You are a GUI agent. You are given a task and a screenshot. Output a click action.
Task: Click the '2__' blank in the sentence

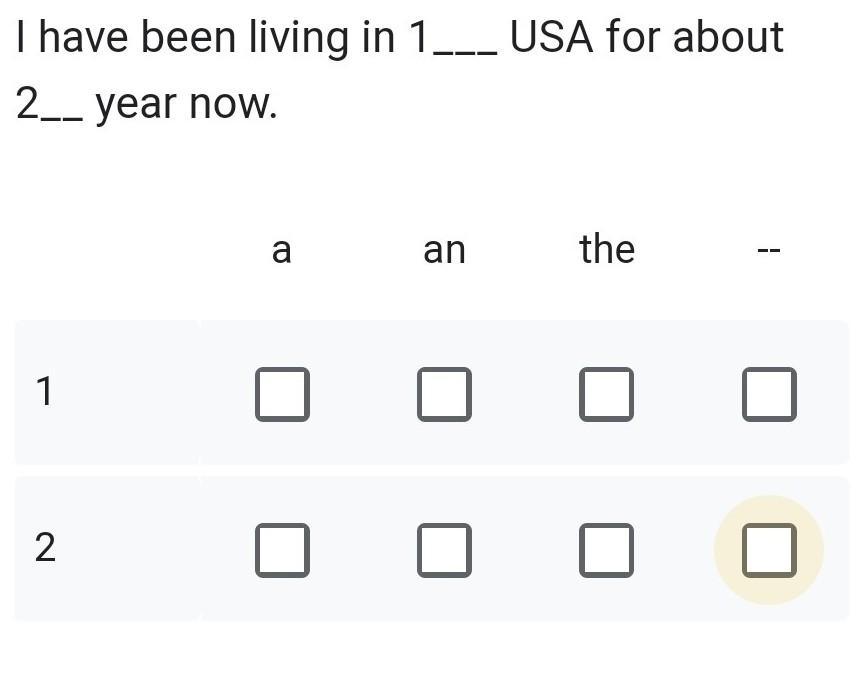(x=49, y=103)
